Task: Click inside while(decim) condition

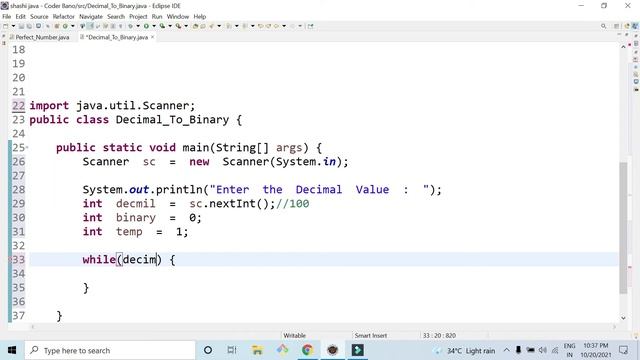Action: 140,260
